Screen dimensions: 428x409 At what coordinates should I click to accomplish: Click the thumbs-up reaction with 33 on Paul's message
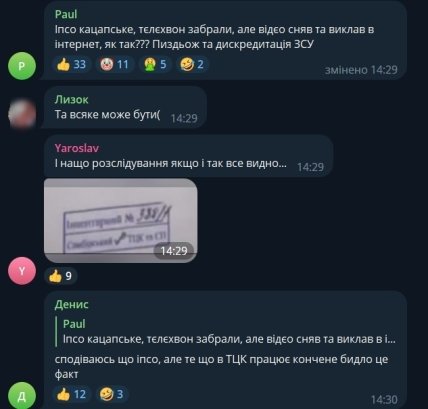pyautogui.click(x=71, y=64)
